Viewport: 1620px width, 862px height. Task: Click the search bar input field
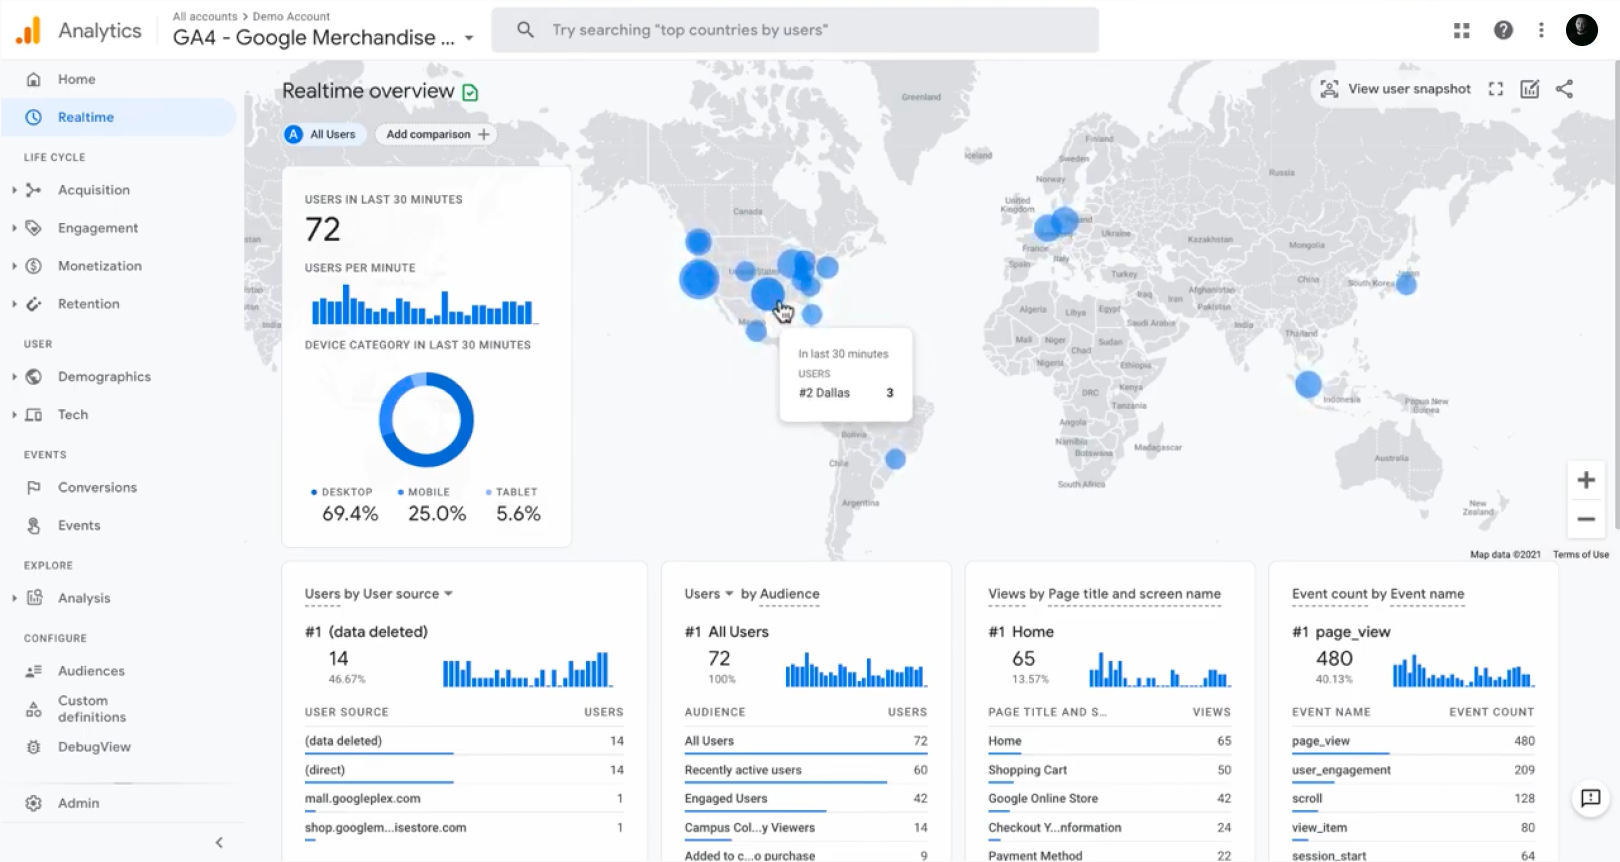(x=795, y=30)
